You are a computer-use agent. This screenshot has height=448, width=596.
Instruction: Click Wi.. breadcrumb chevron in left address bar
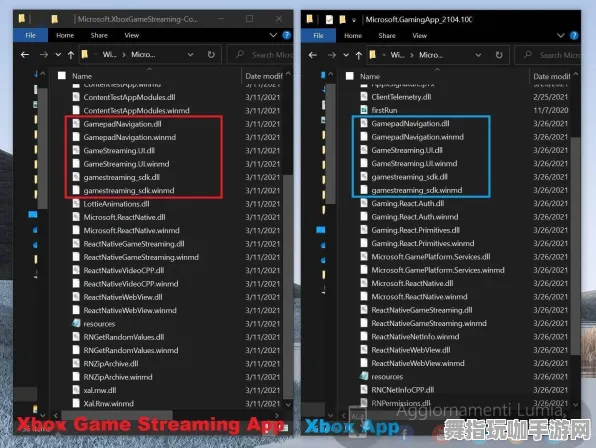124,55
